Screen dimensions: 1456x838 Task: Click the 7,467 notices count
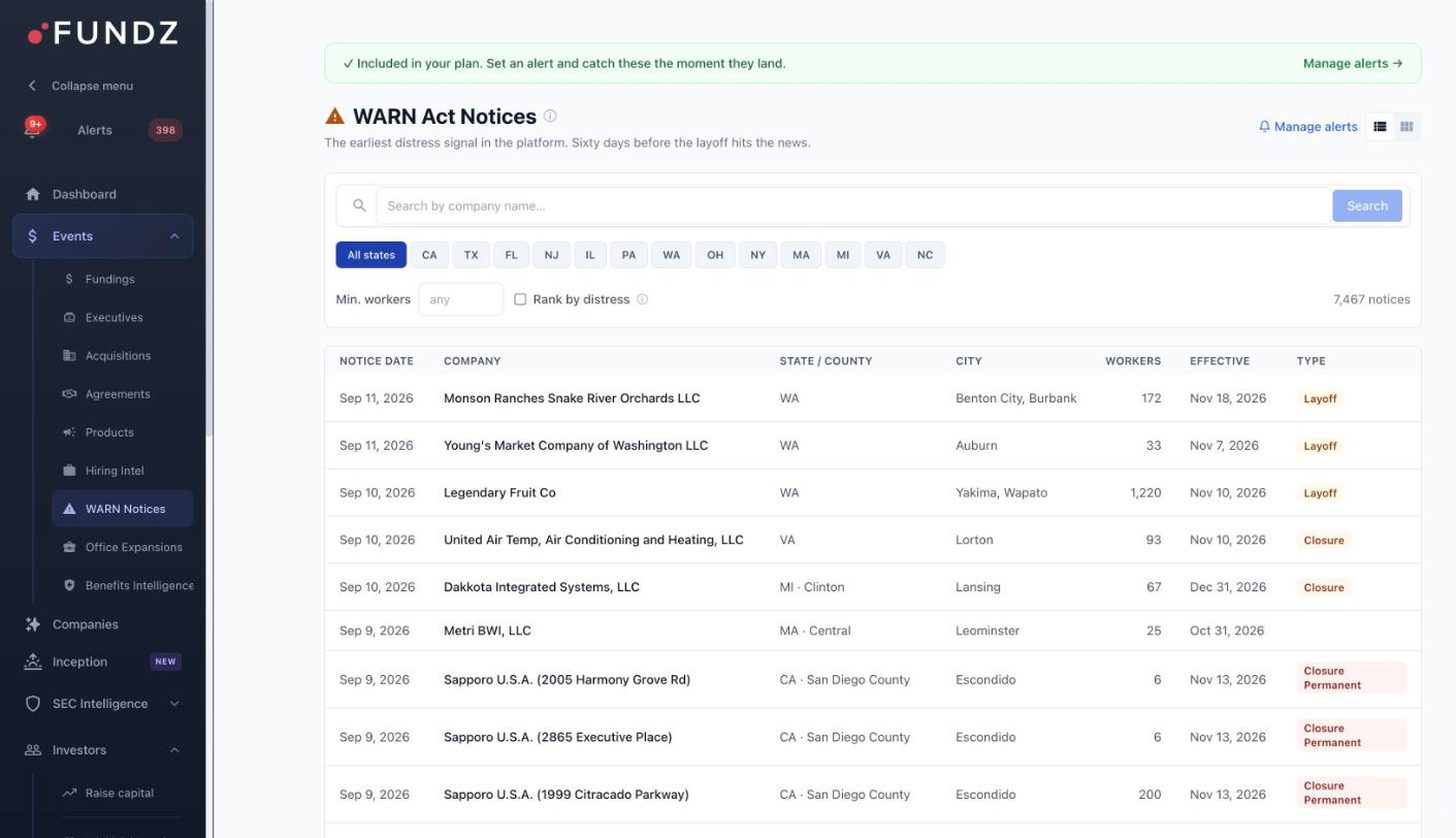click(x=1372, y=299)
